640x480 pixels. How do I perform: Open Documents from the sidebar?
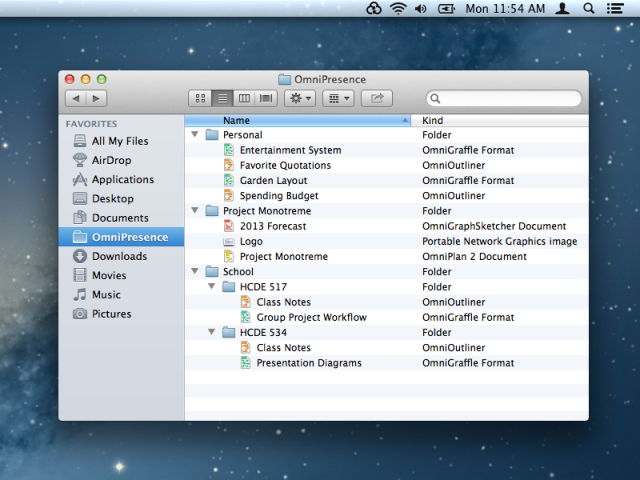(120, 218)
